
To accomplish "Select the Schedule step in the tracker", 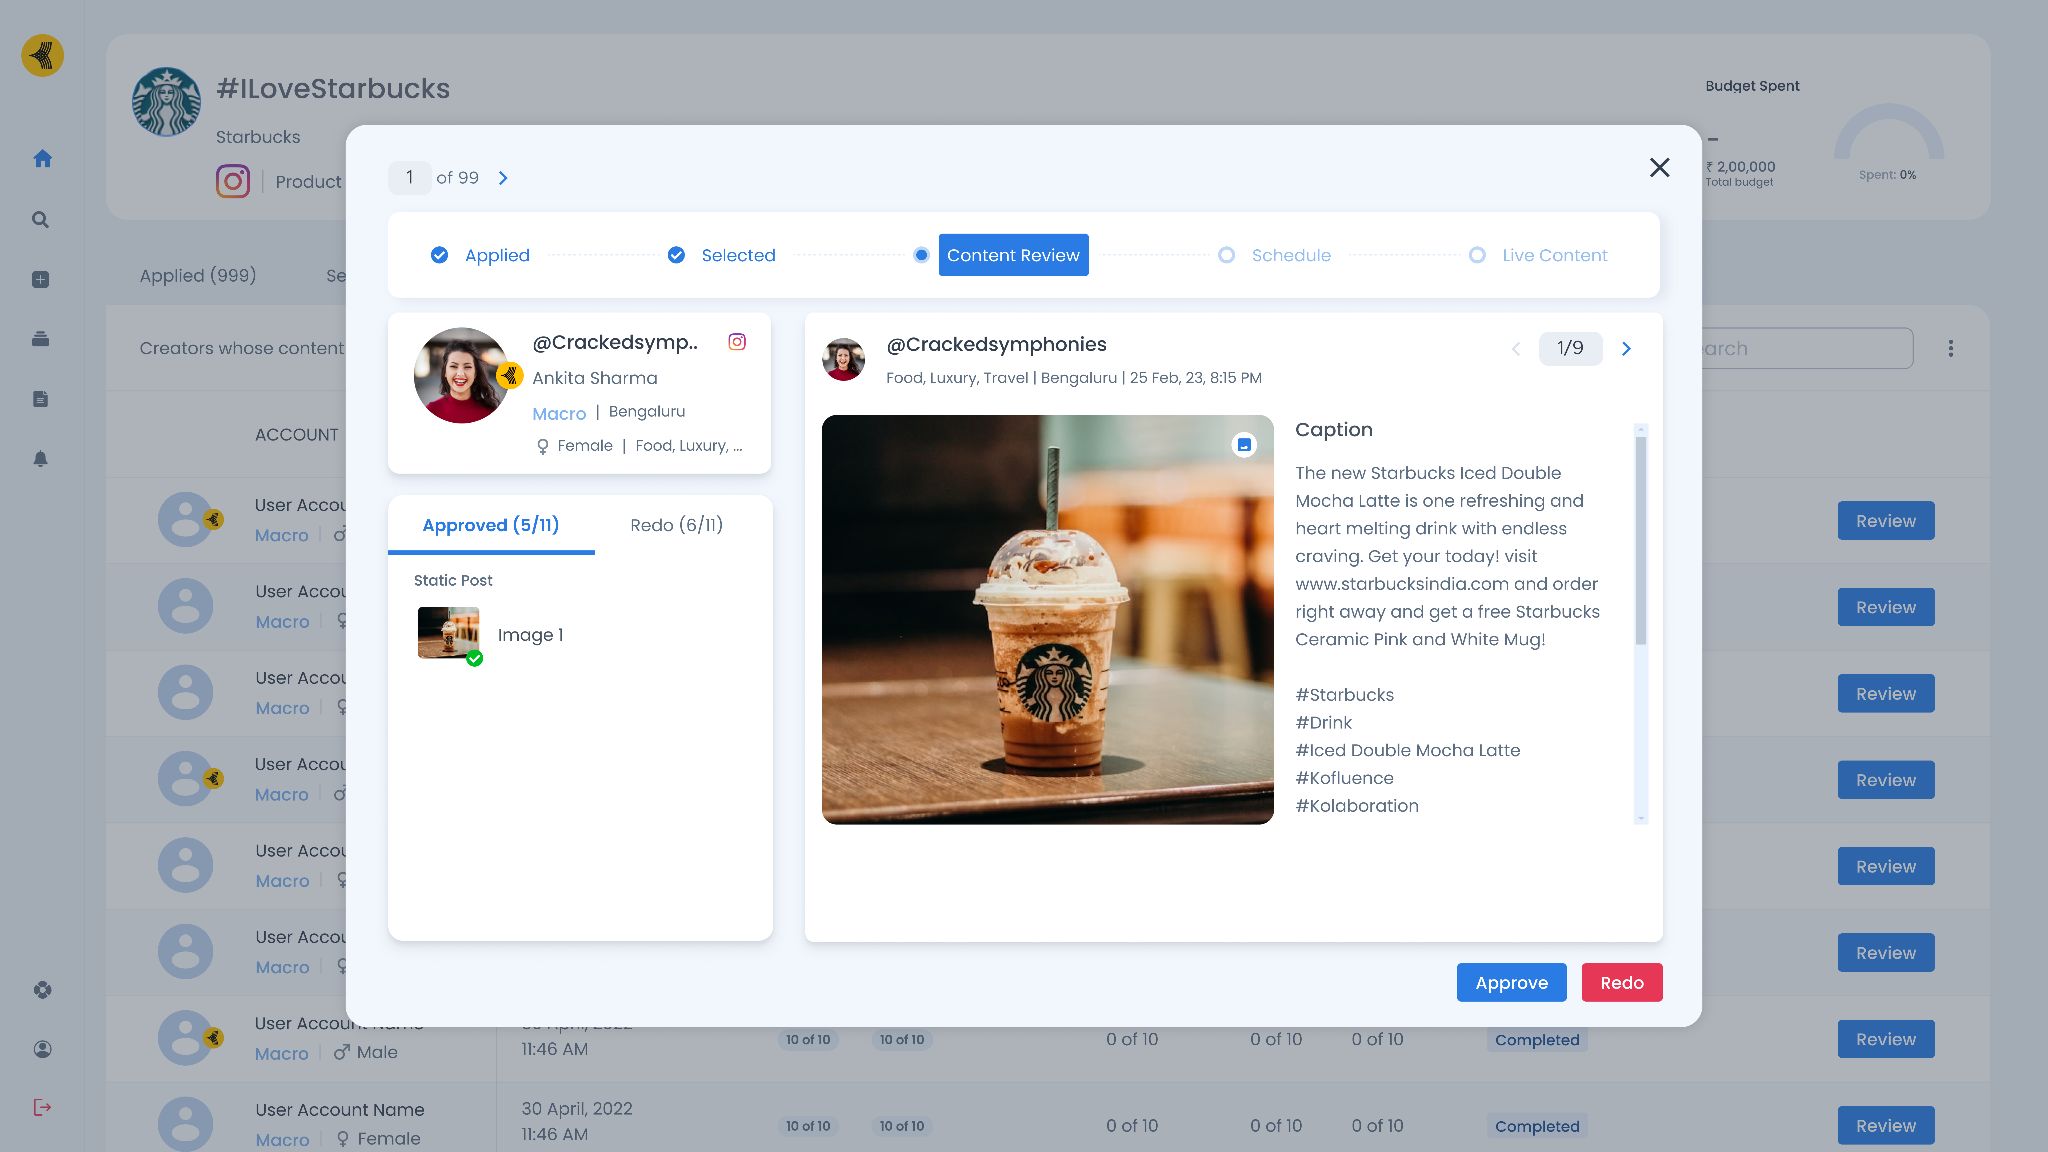I will 1275,255.
